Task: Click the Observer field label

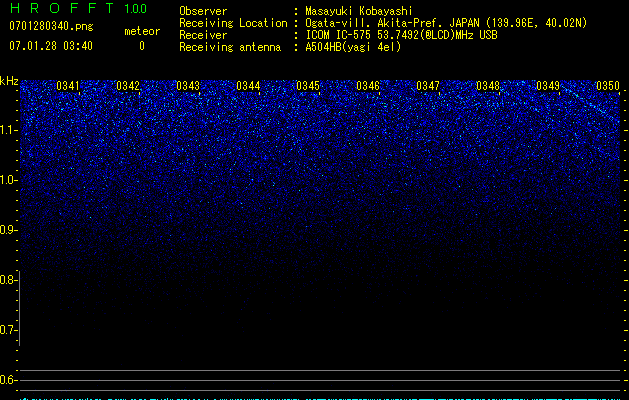Action: pyautogui.click(x=203, y=11)
